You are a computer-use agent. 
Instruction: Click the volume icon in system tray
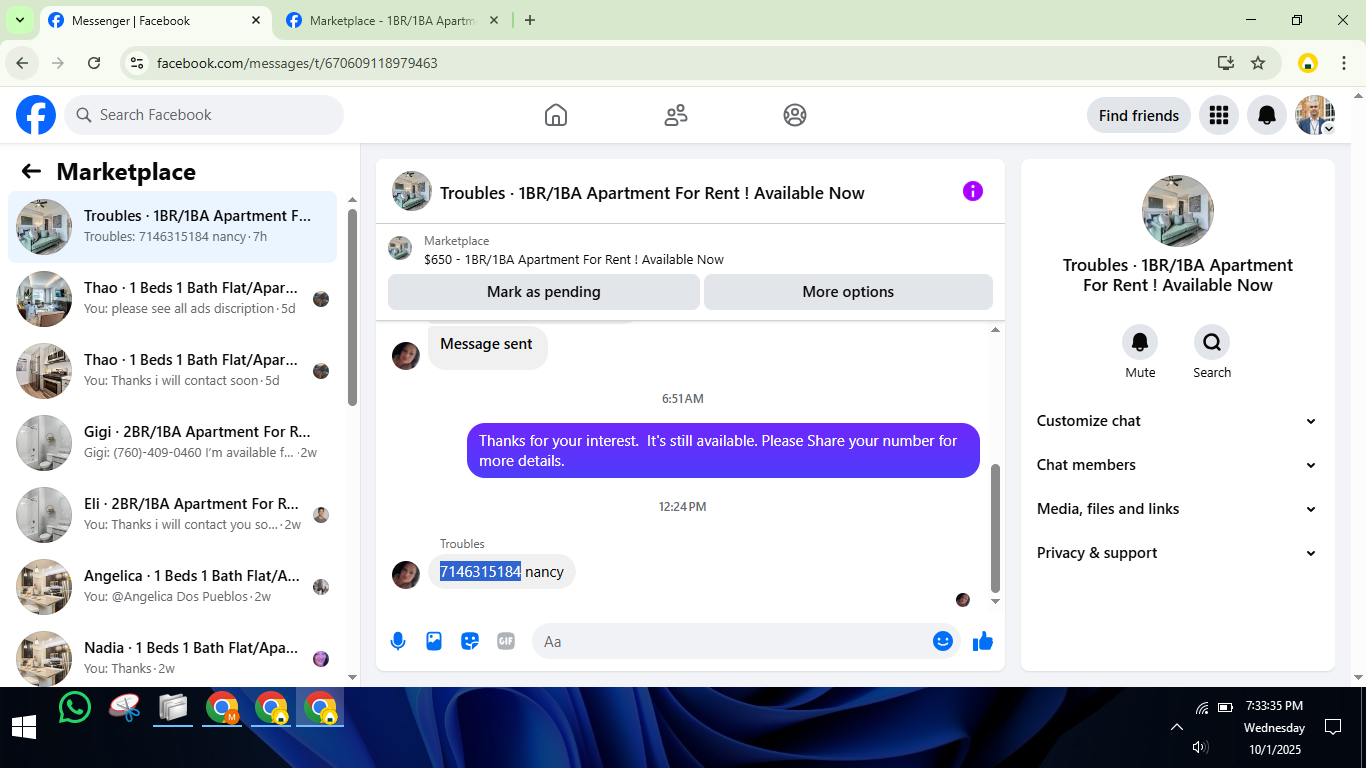[1201, 747]
